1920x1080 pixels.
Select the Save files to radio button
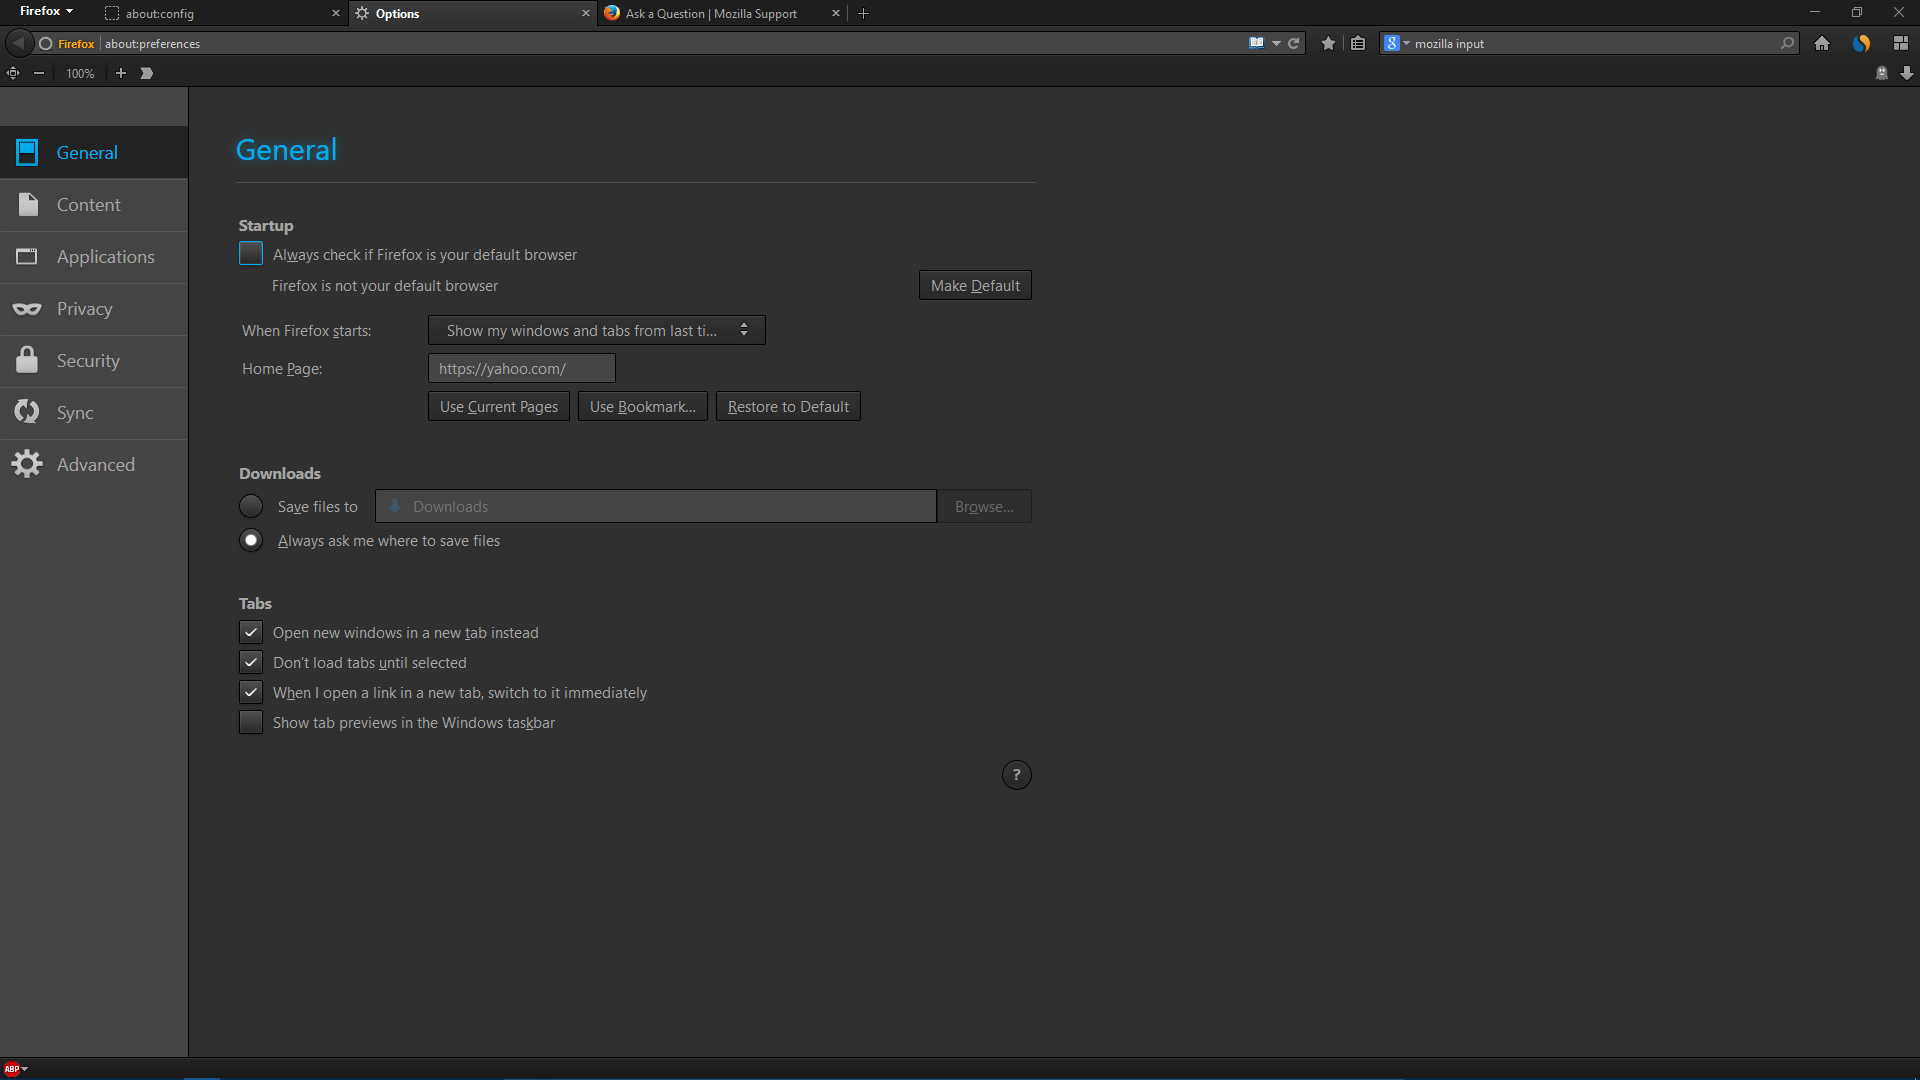pos(251,506)
